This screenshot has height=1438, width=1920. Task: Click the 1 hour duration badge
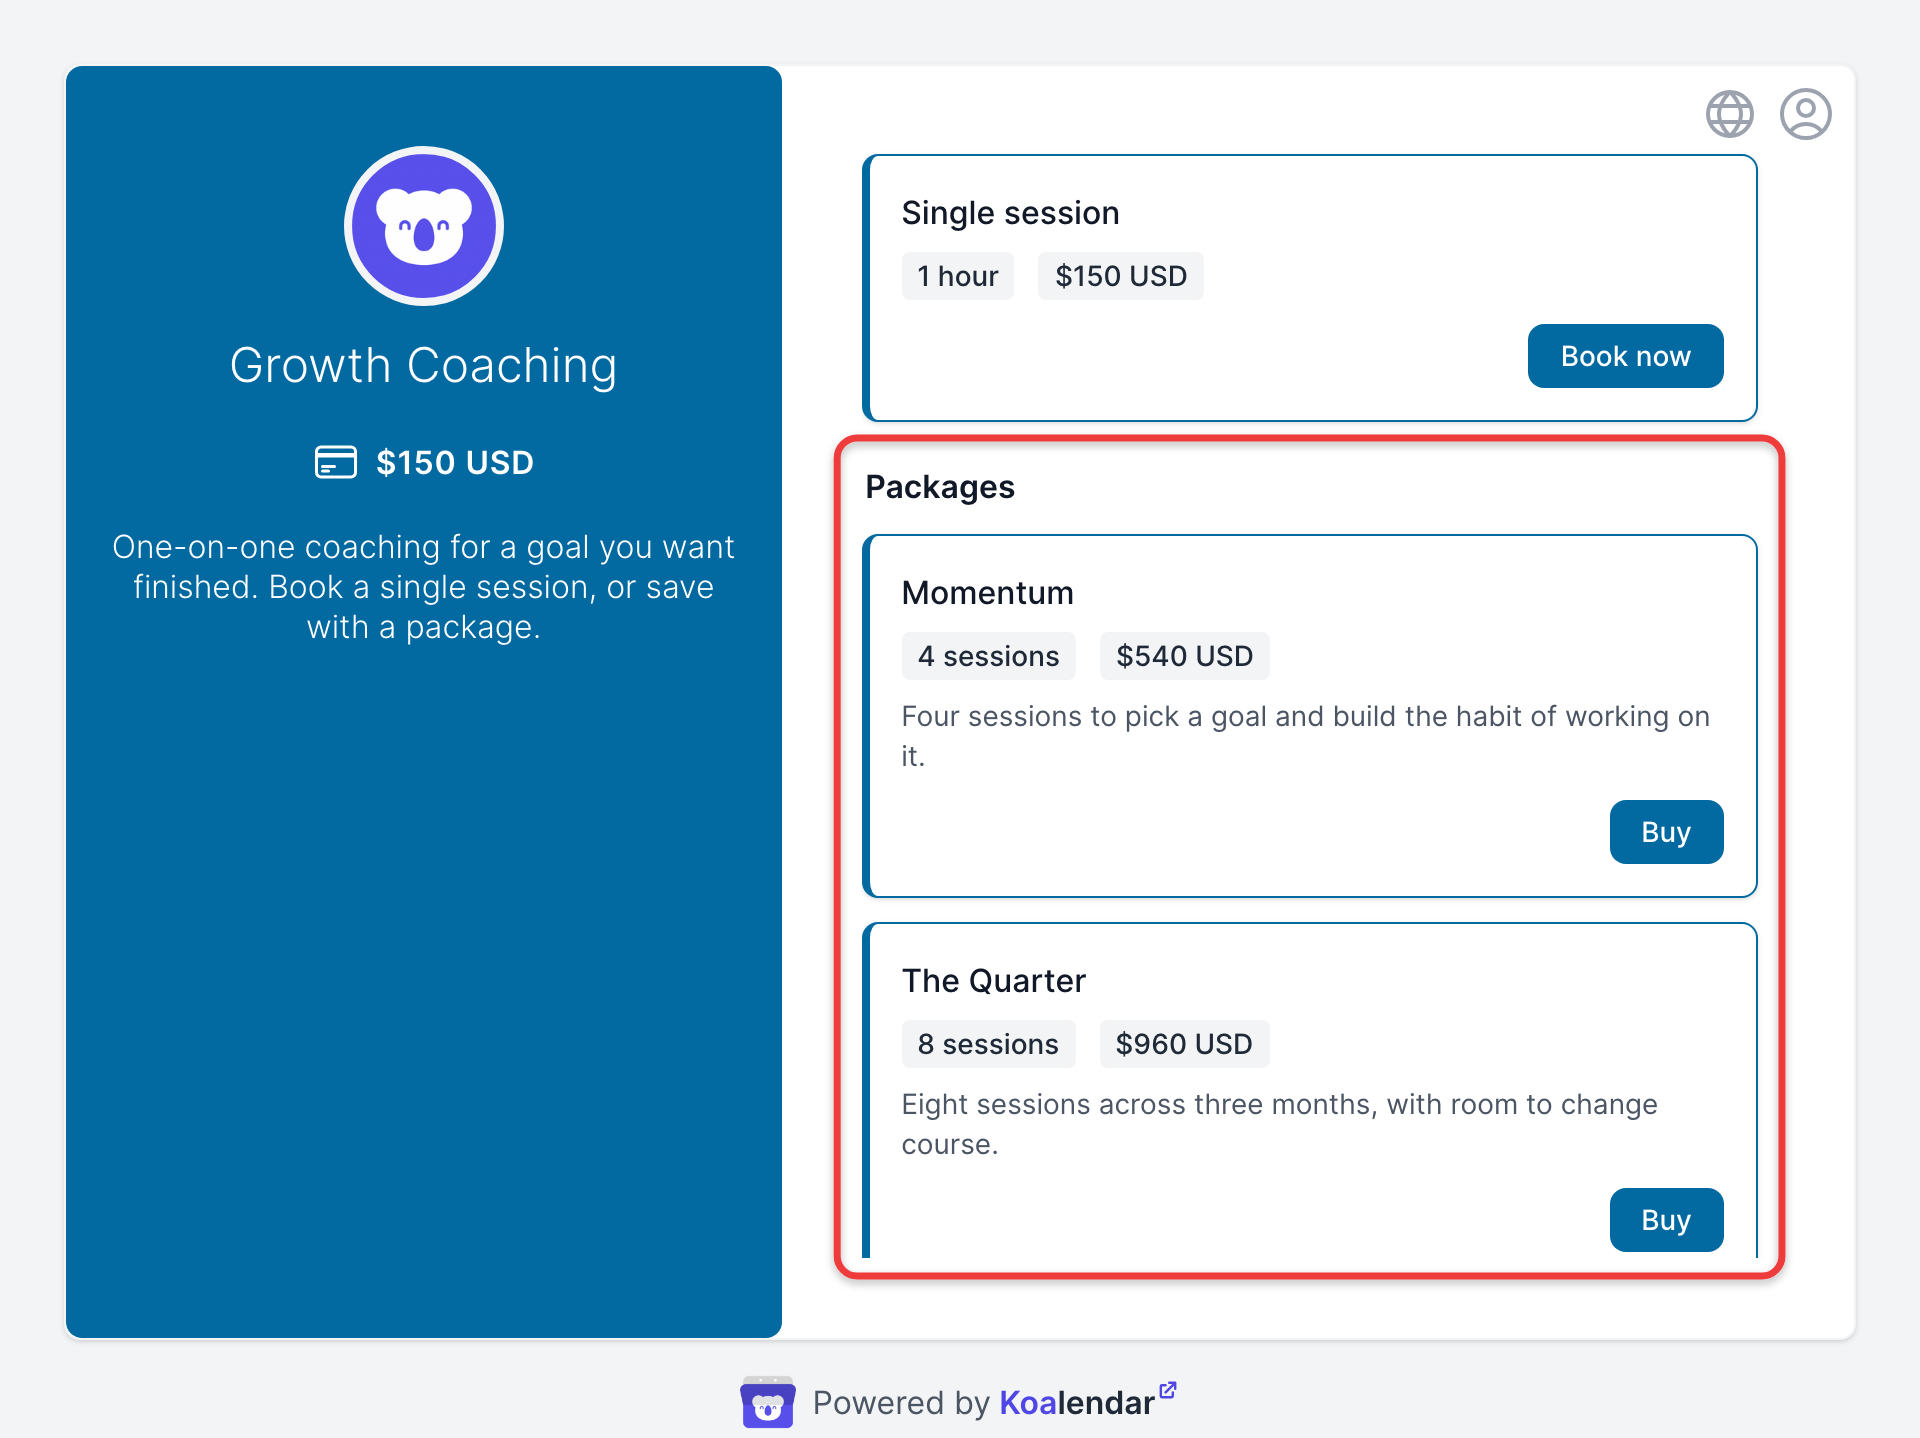pos(958,276)
